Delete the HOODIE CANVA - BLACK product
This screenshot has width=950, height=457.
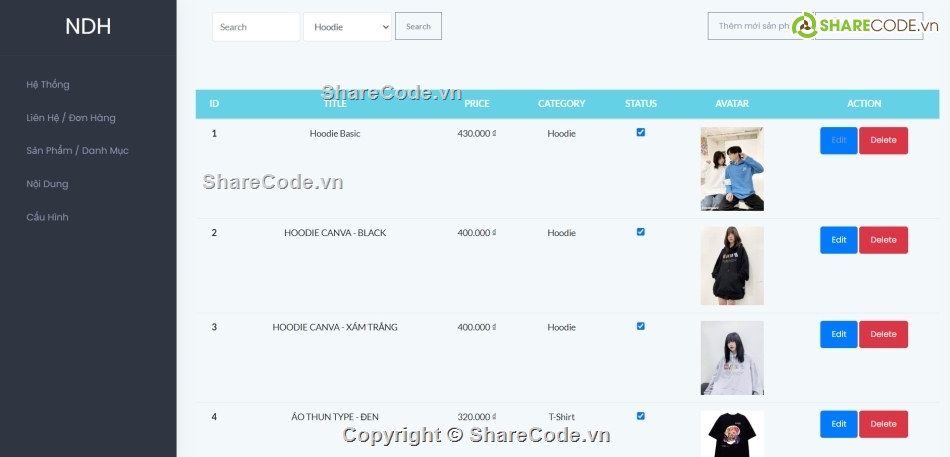(883, 240)
